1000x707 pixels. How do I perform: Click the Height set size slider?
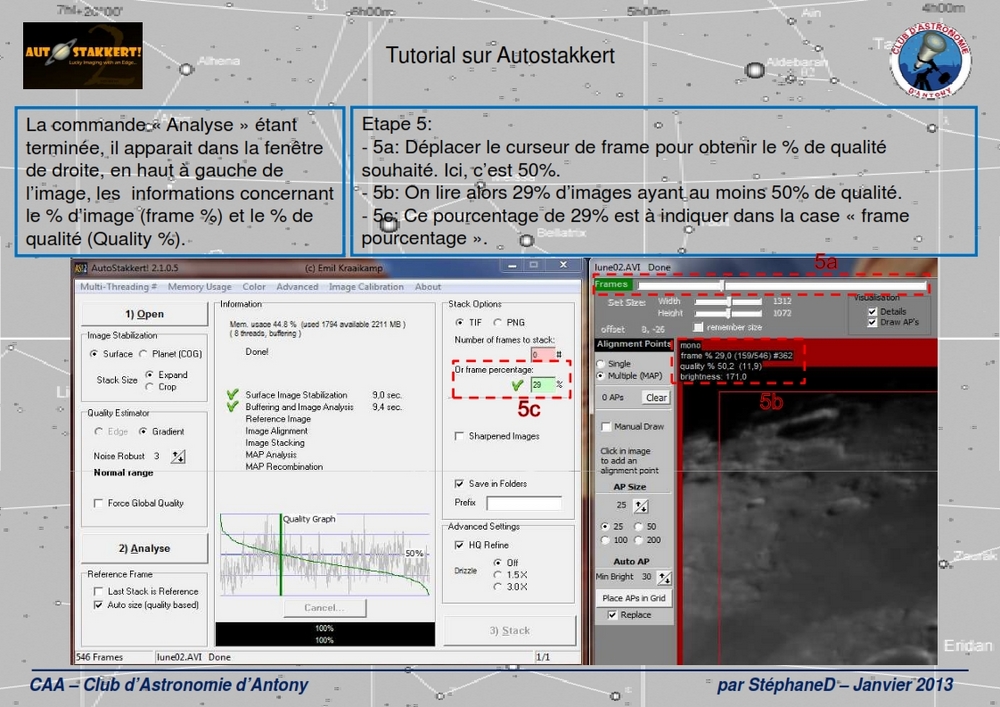pos(728,313)
